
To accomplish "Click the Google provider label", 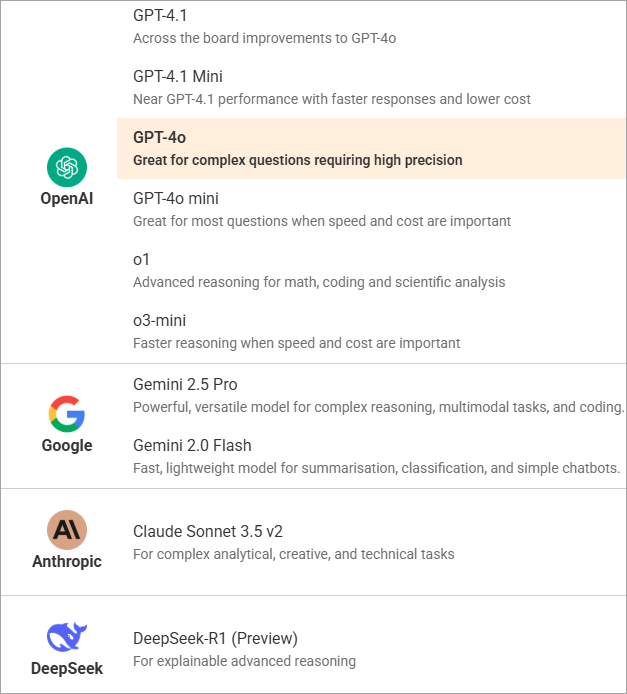I will (67, 445).
